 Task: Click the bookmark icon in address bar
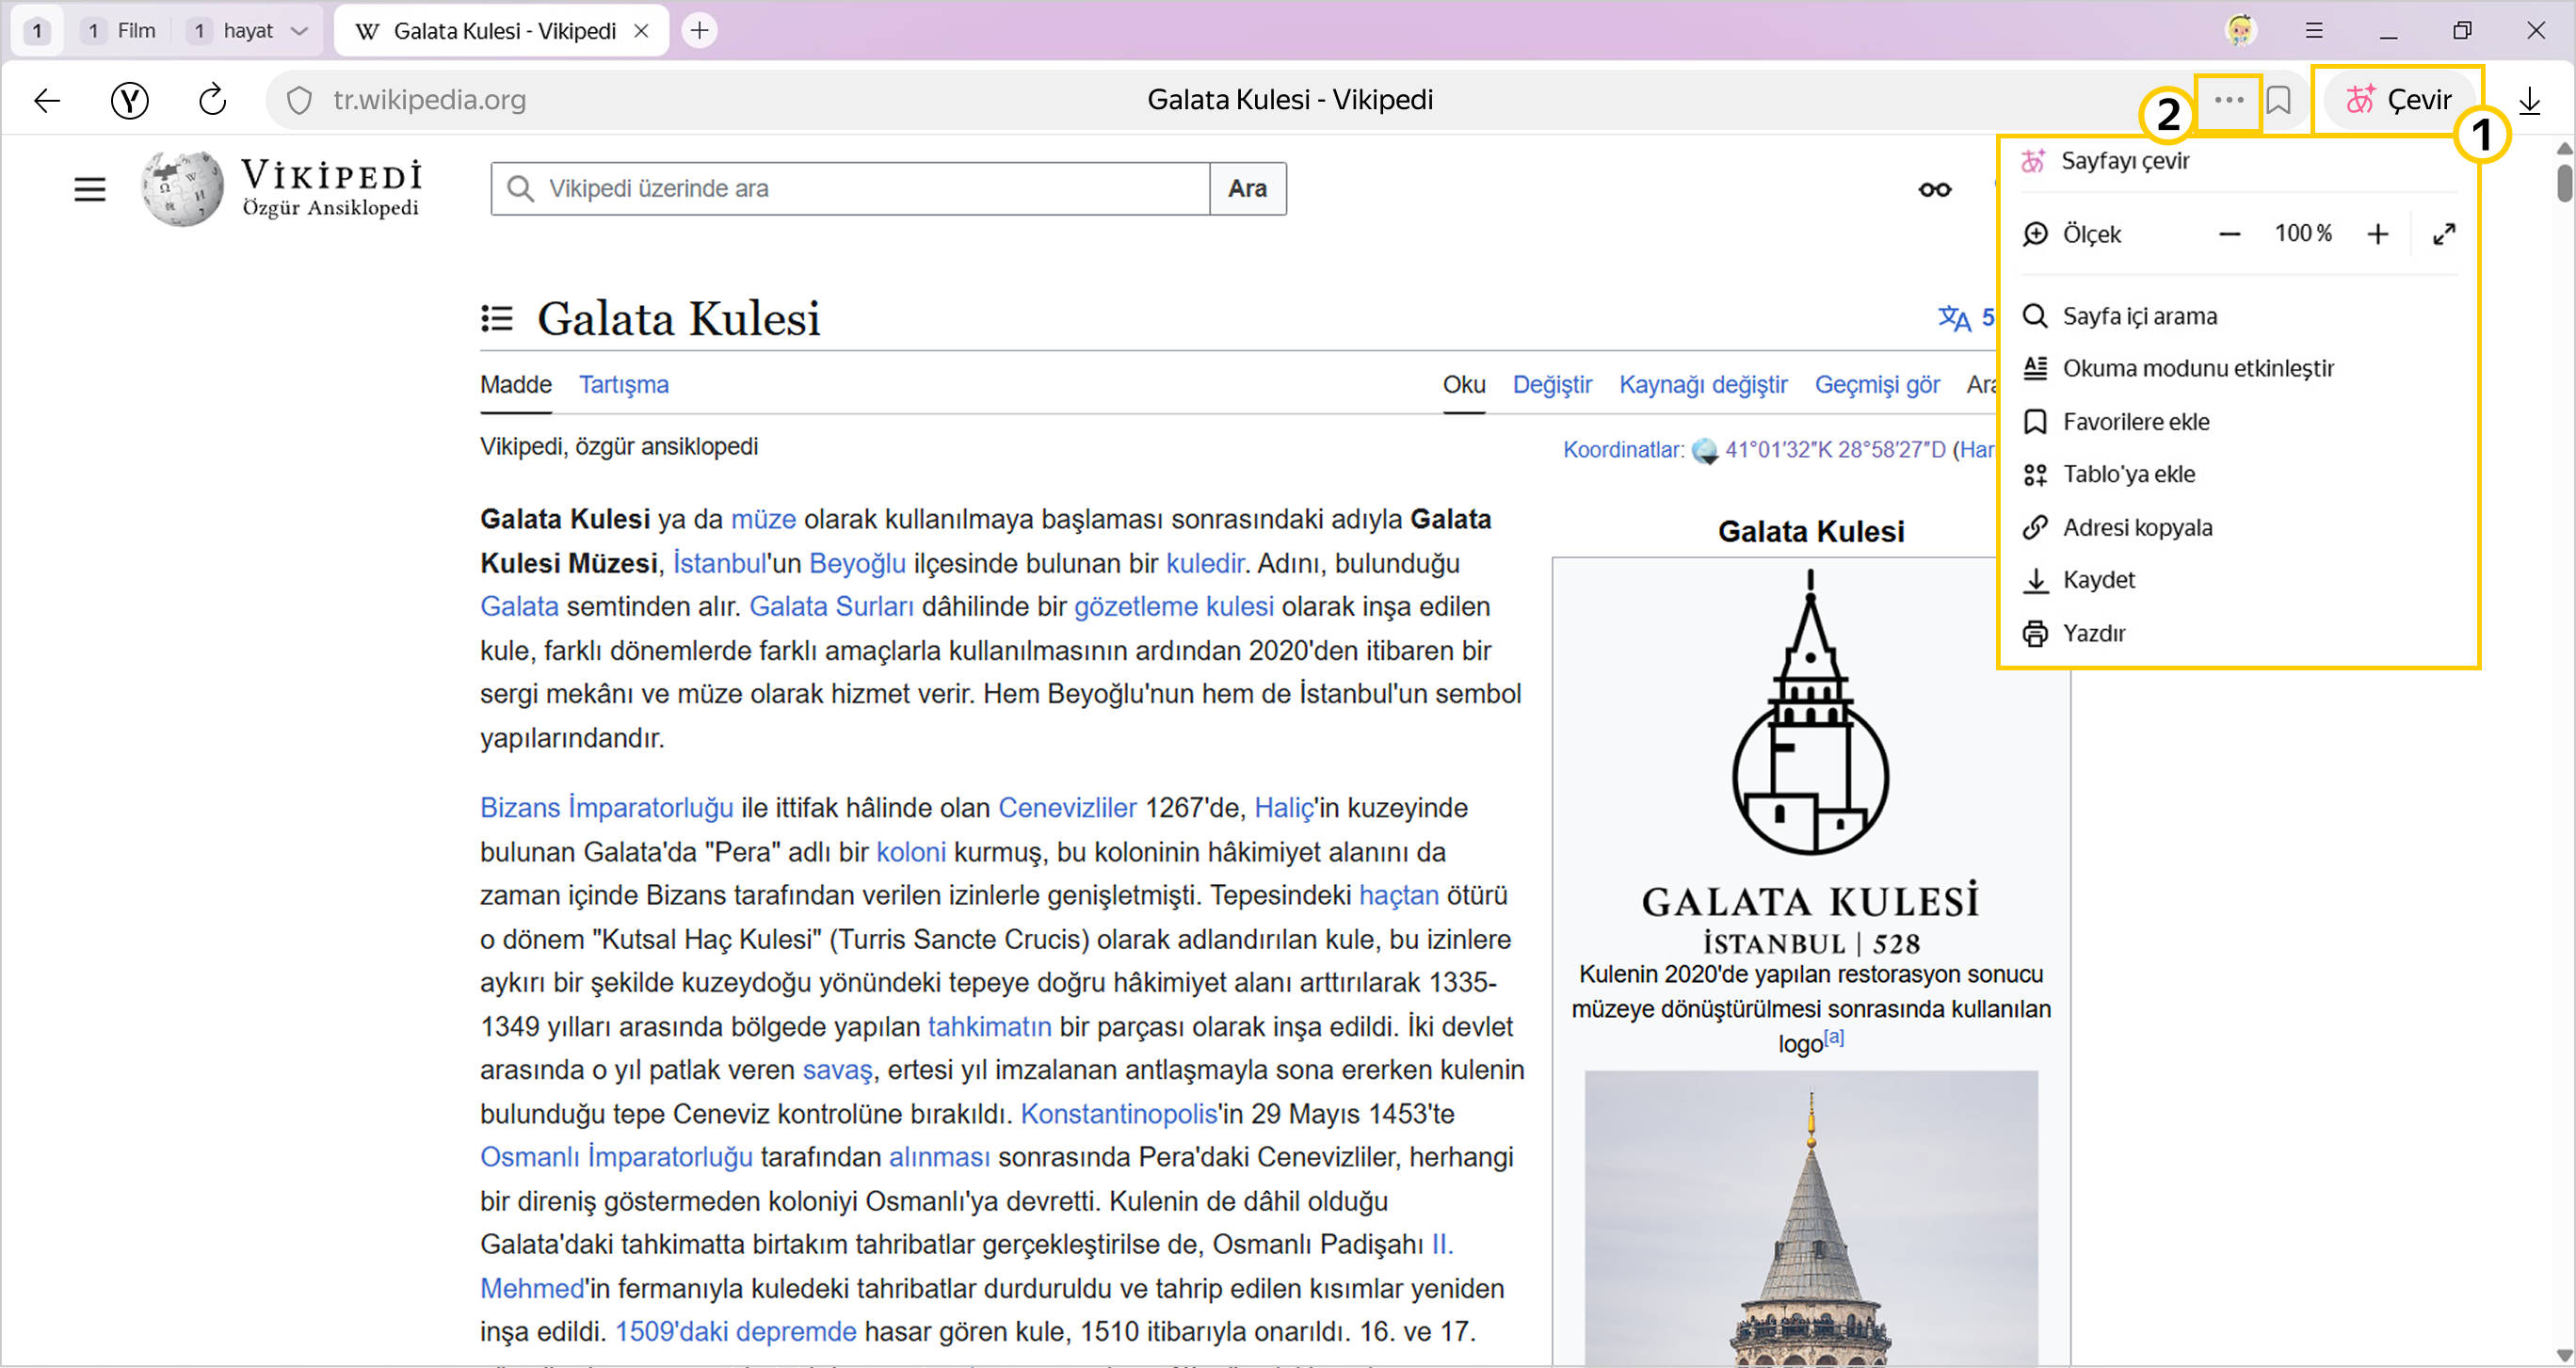click(2279, 100)
